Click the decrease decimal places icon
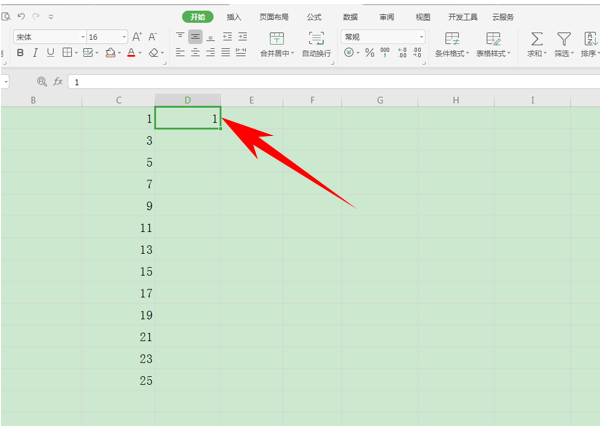The width and height of the screenshot is (600, 426). [417, 52]
